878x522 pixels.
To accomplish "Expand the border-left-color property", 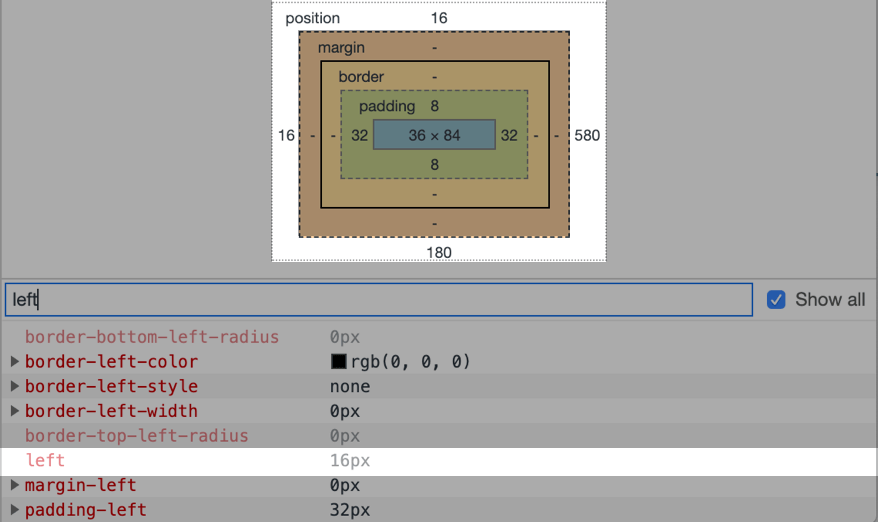I will tap(15, 361).
